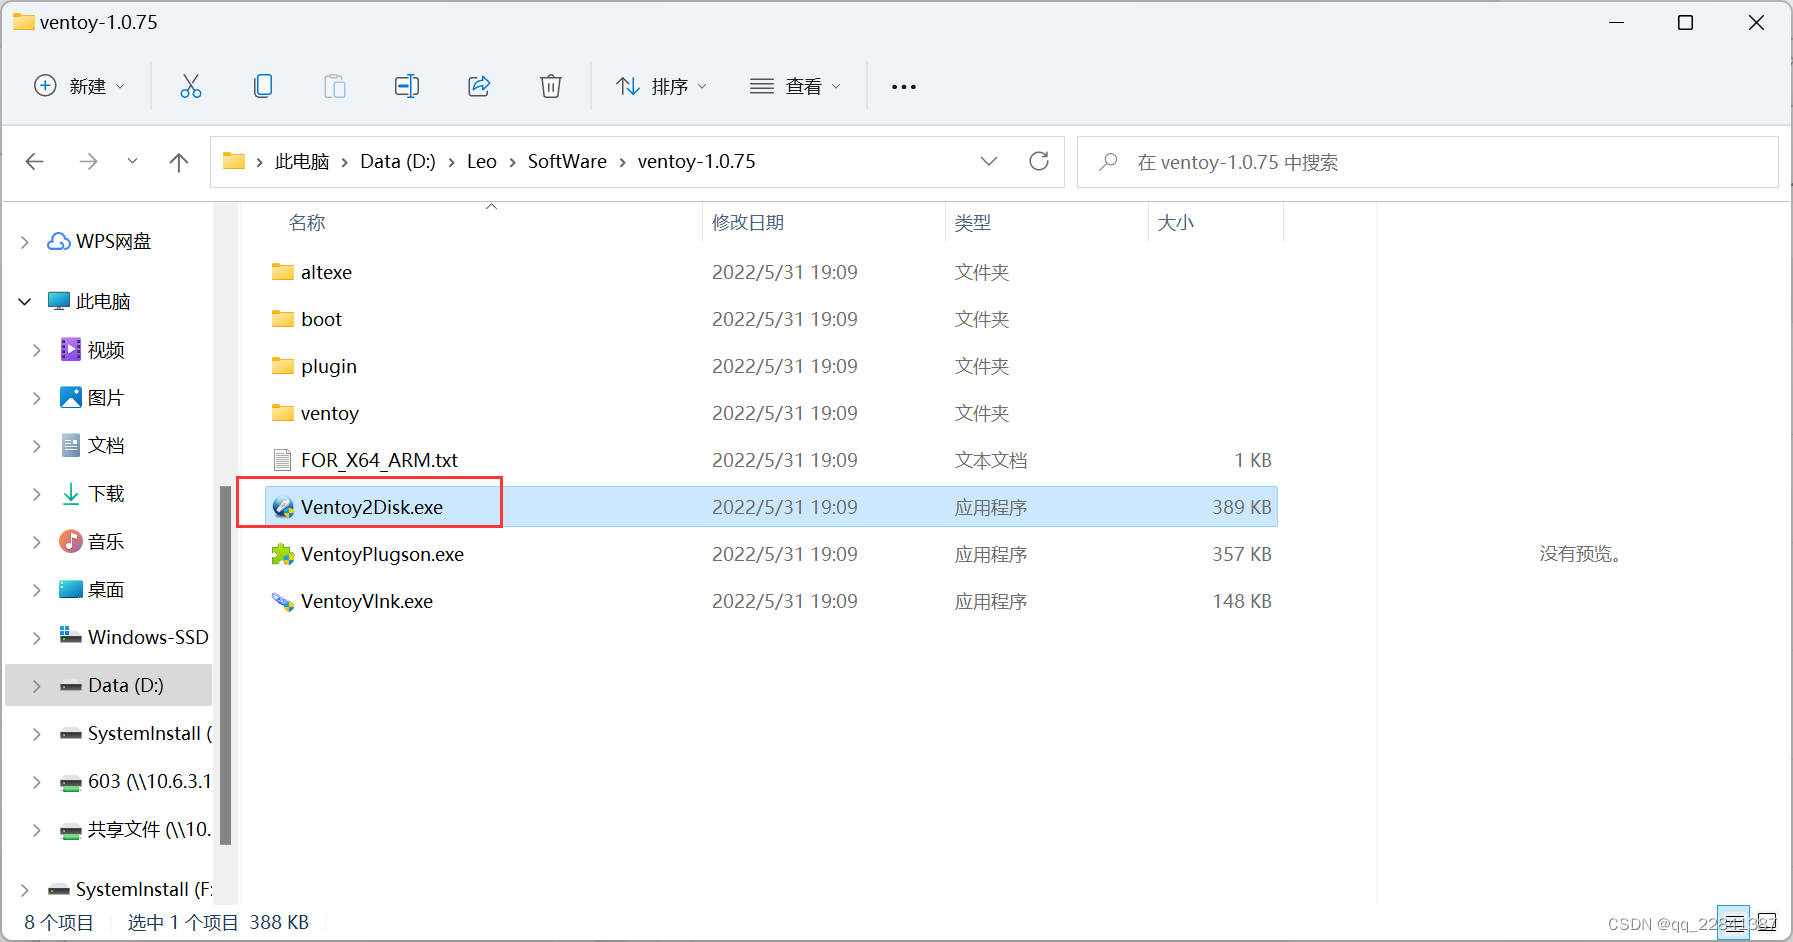Click the navigation pane vertical scrollbar

coord(226,665)
